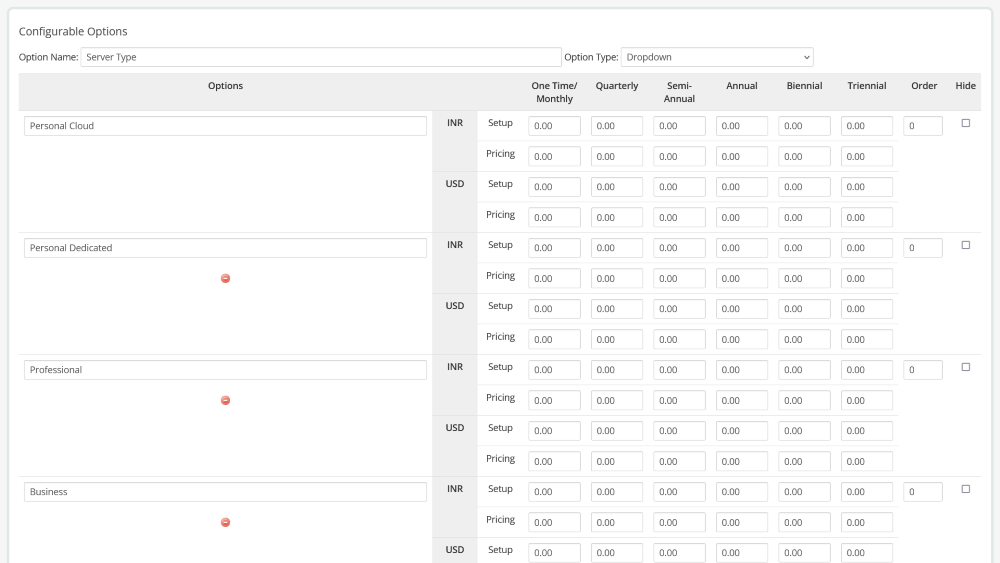Click the Option Name text field

point(320,57)
